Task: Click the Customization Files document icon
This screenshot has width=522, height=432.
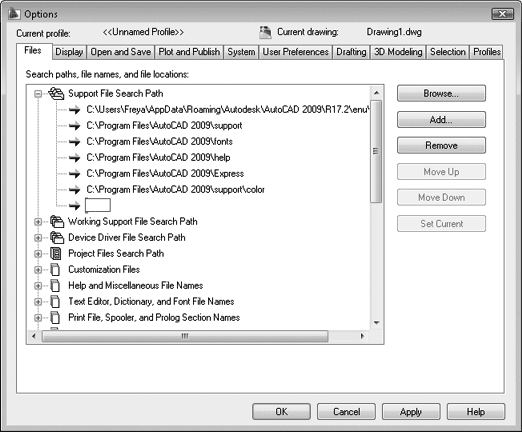Action: click(55, 269)
